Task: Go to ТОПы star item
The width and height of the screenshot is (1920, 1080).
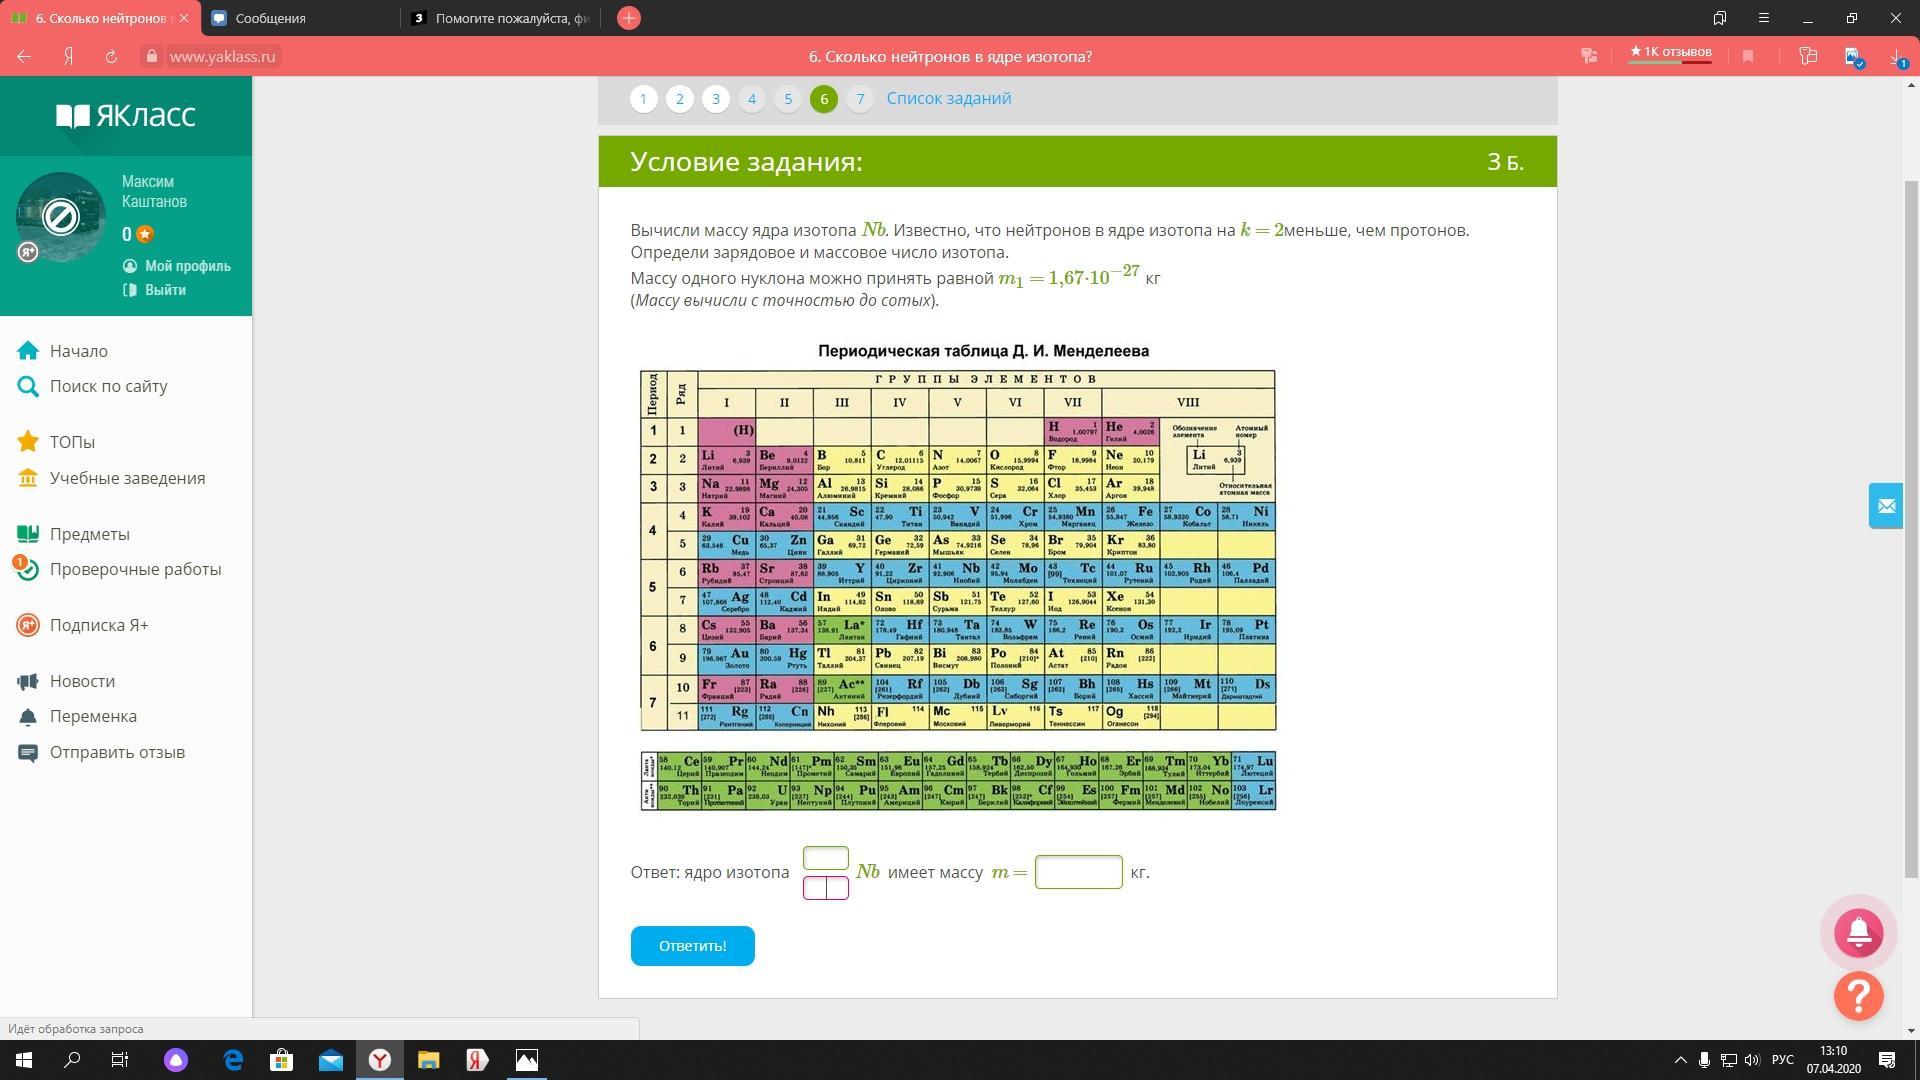Action: pos(72,442)
